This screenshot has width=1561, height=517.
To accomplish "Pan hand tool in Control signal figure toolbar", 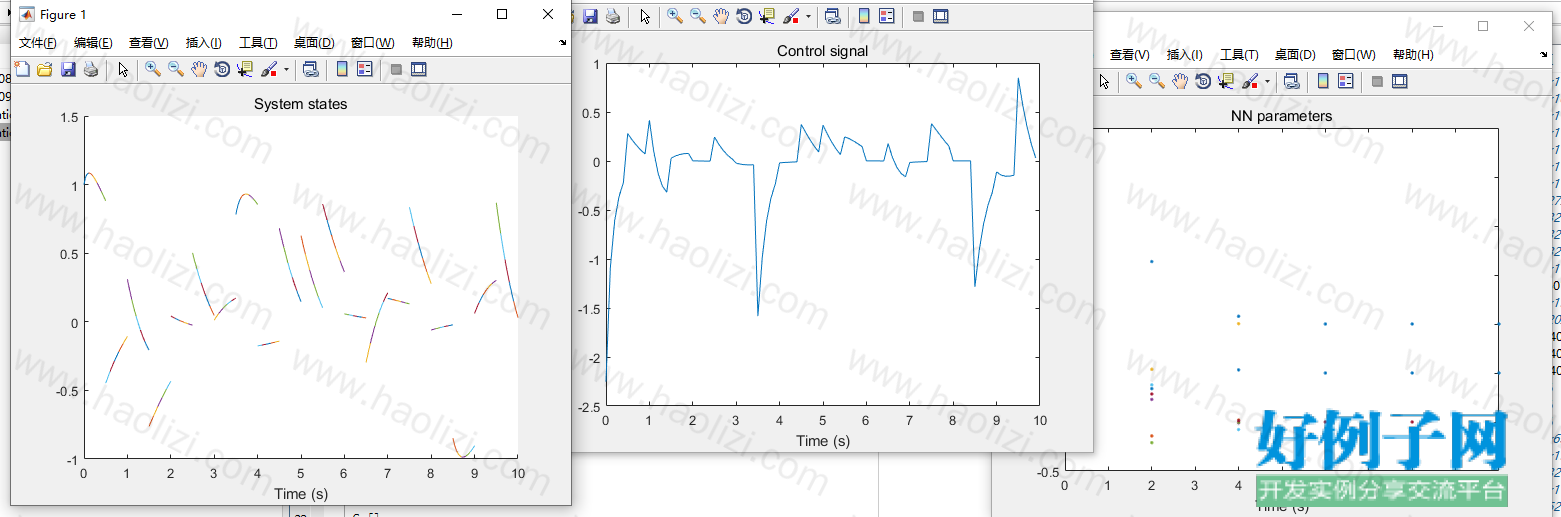I will coord(721,16).
